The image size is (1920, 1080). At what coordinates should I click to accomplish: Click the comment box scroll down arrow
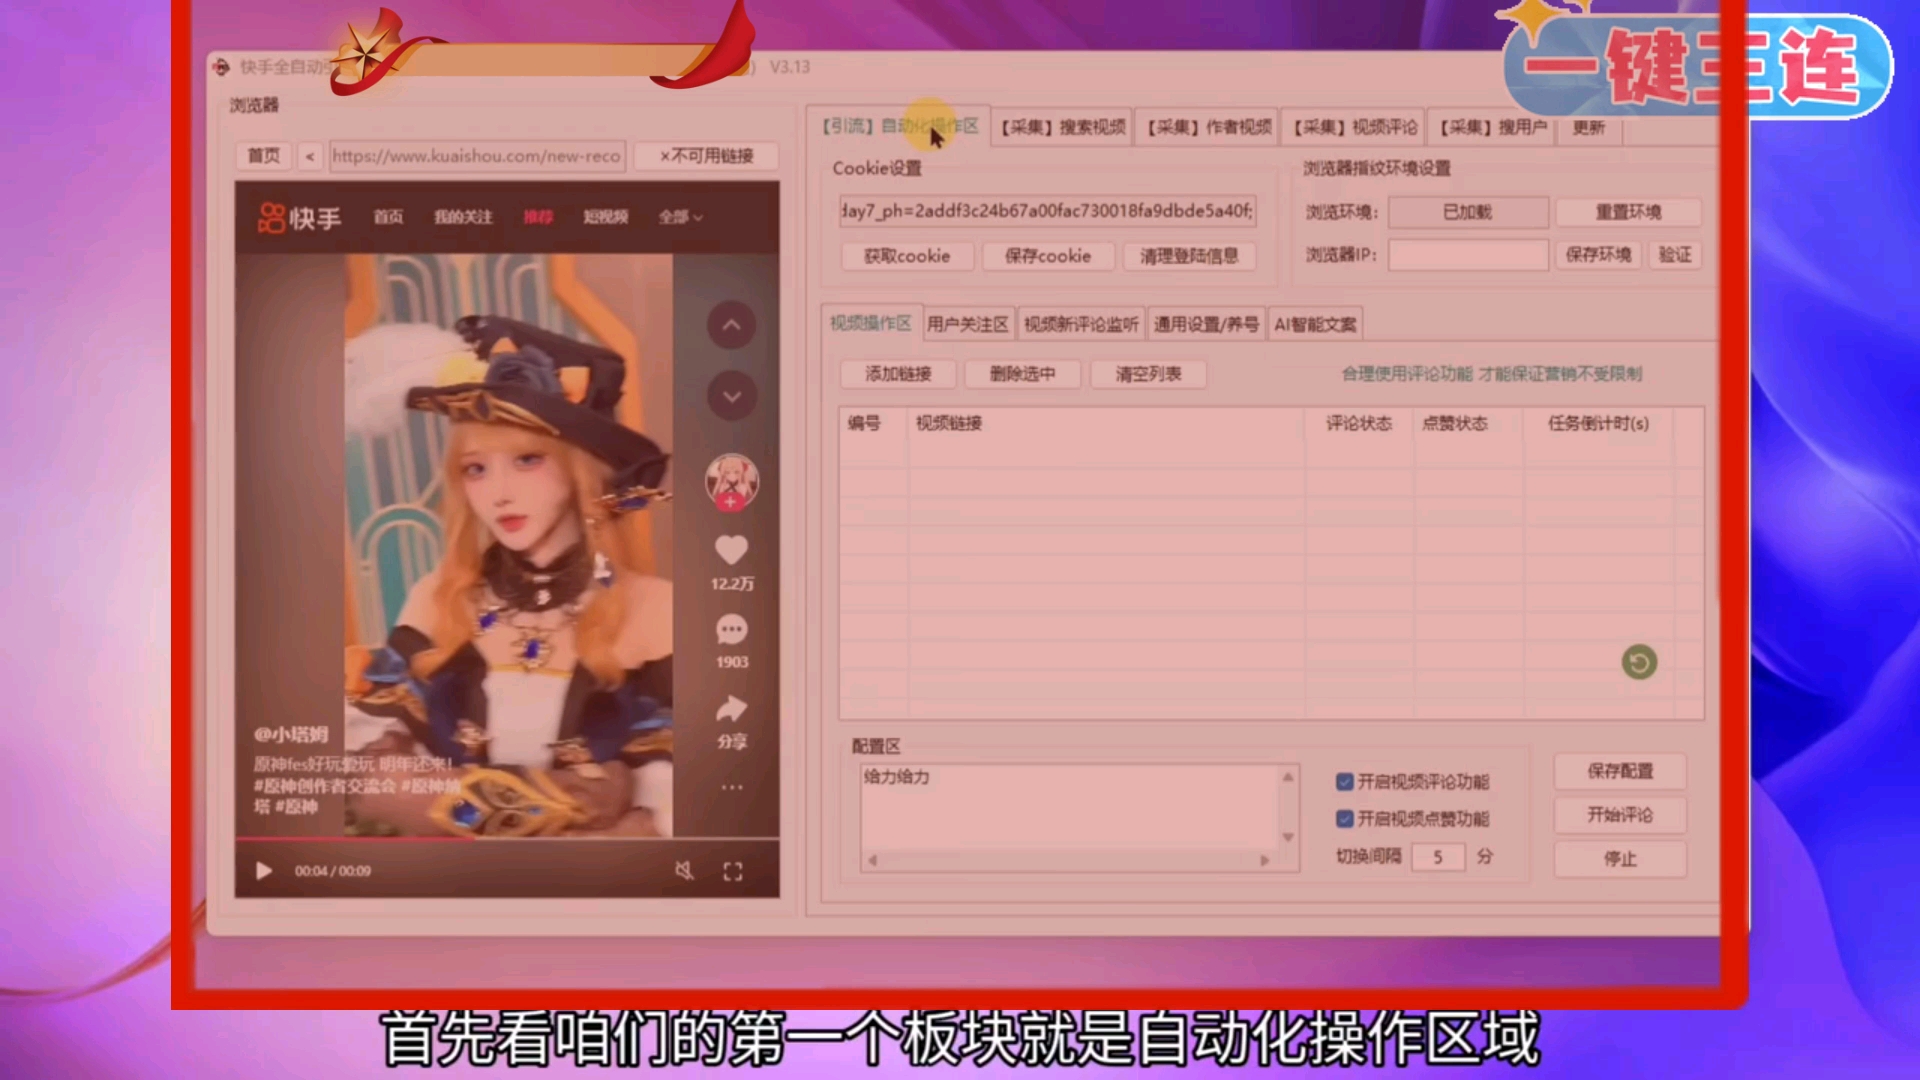1288,837
